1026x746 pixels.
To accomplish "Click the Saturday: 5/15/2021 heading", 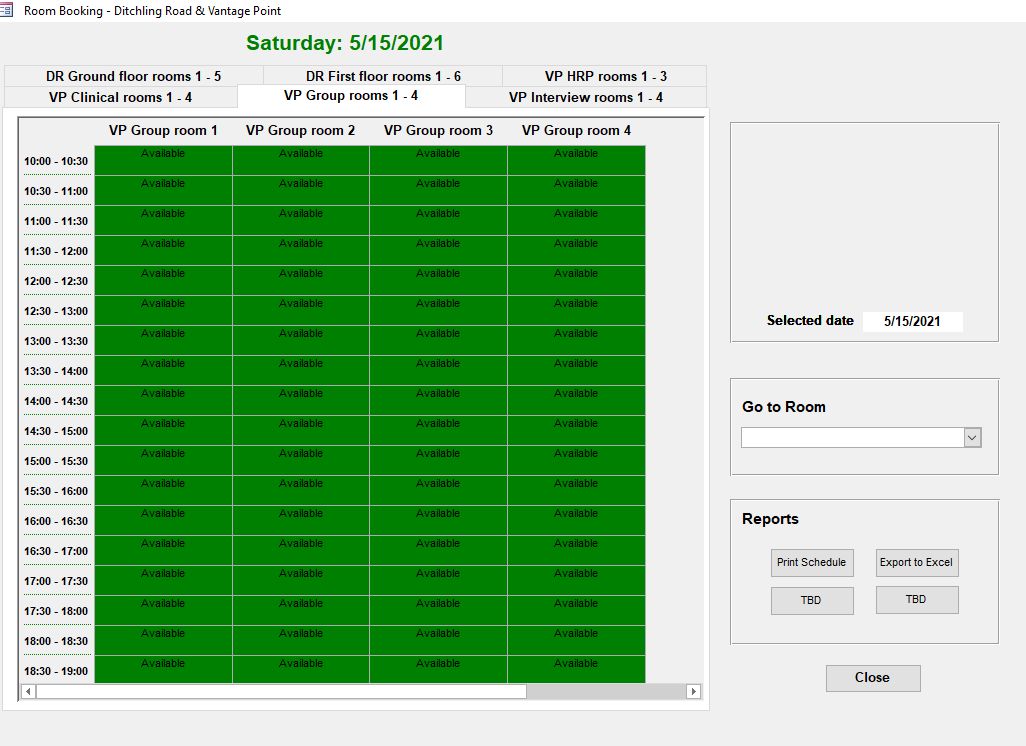I will tap(345, 43).
